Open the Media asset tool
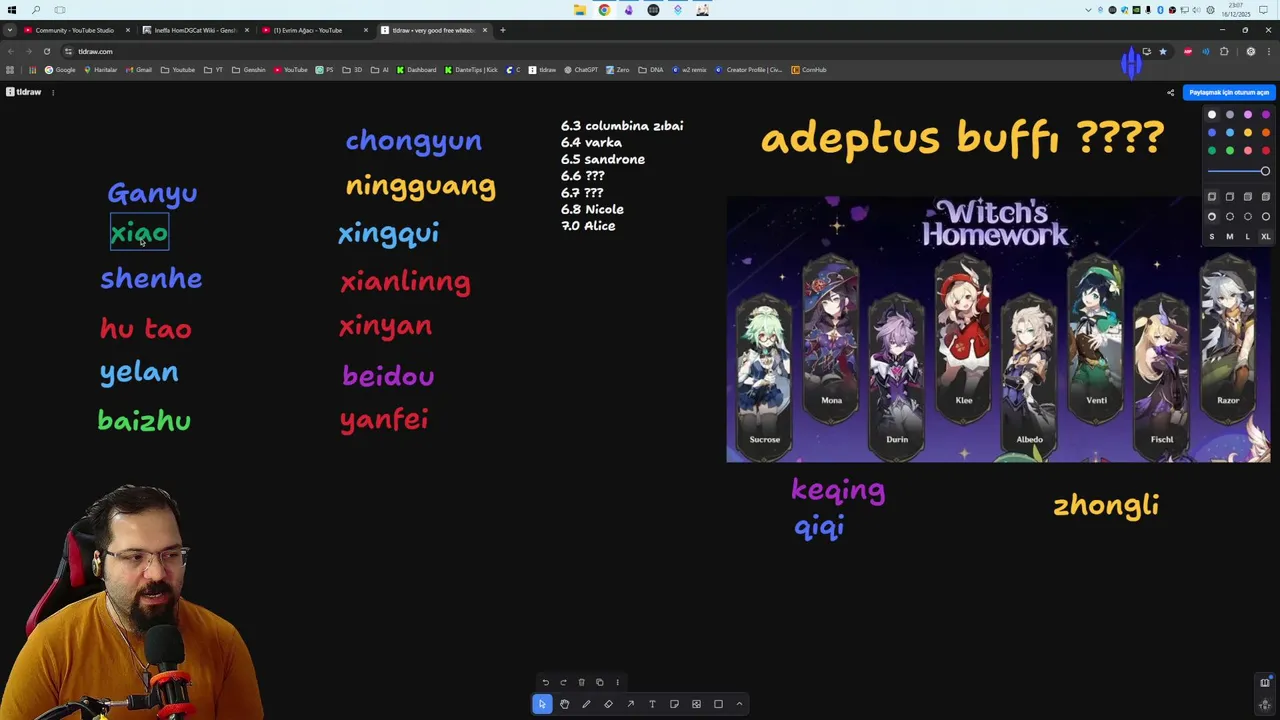This screenshot has height=720, width=1280. click(x=696, y=704)
